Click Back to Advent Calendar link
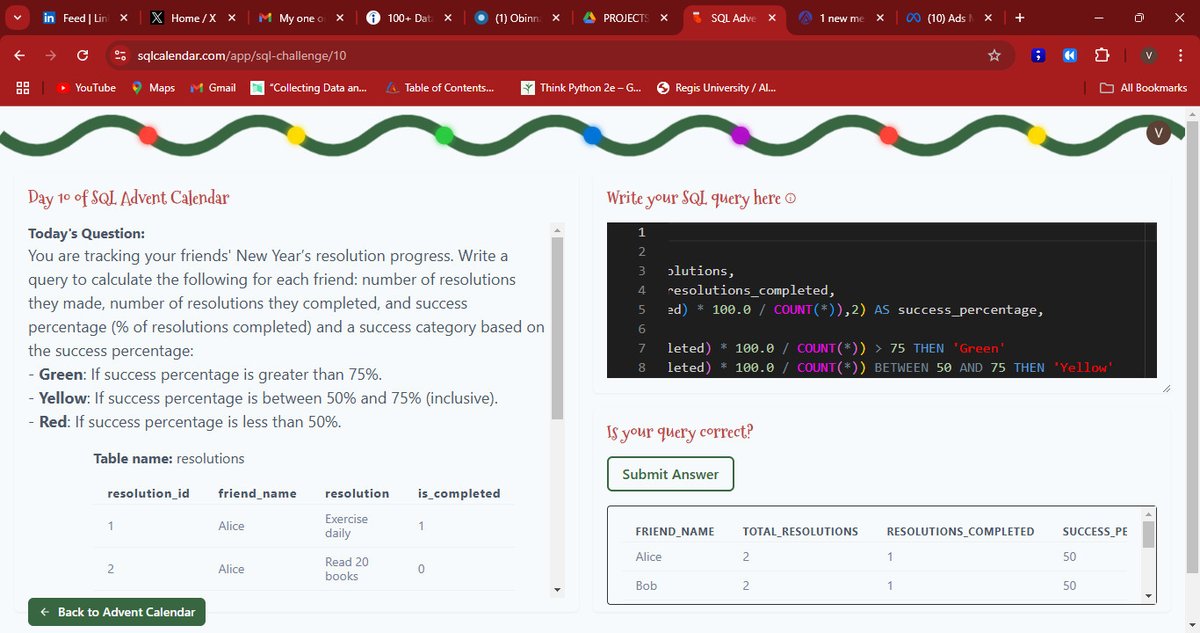The width and height of the screenshot is (1200, 633). coord(116,611)
